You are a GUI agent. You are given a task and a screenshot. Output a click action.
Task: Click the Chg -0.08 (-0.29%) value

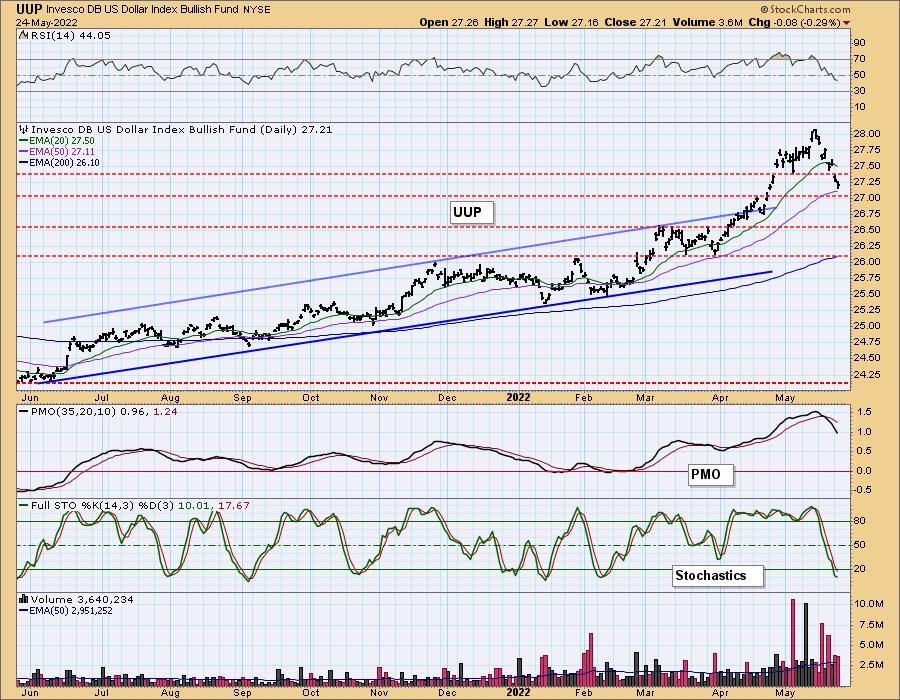794,22
